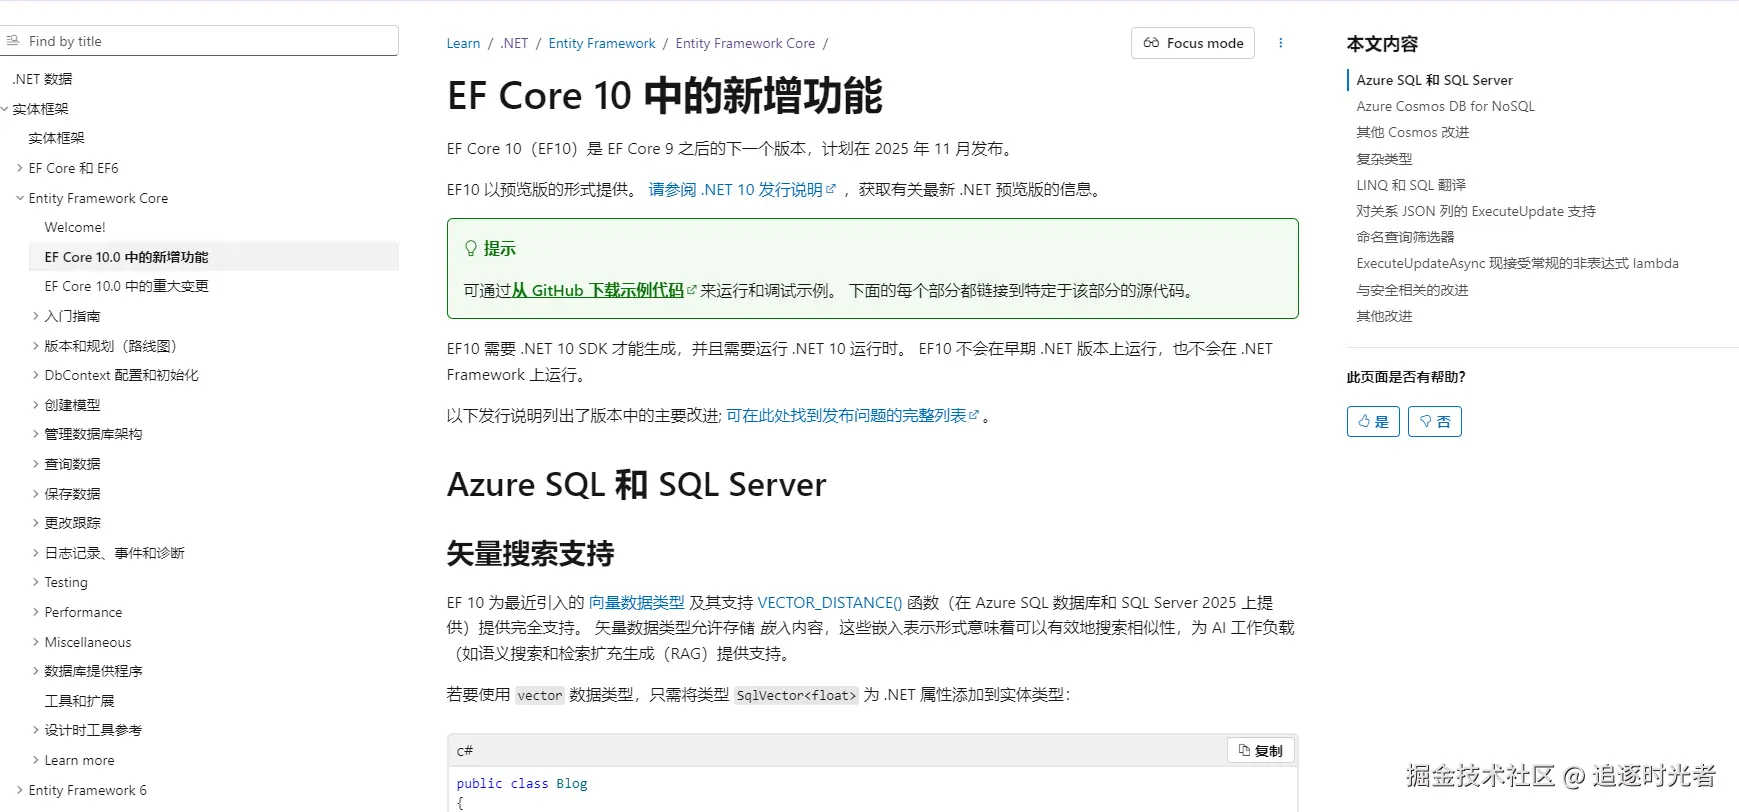Image resolution: width=1739 pixels, height=812 pixels.
Task: Jump to 复杂类型 section
Action: point(1384,159)
